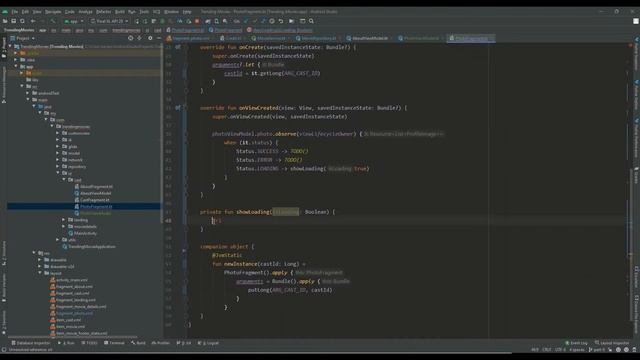This screenshot has height=360, width=640.
Task: Open the File menu
Action: (15, 12)
